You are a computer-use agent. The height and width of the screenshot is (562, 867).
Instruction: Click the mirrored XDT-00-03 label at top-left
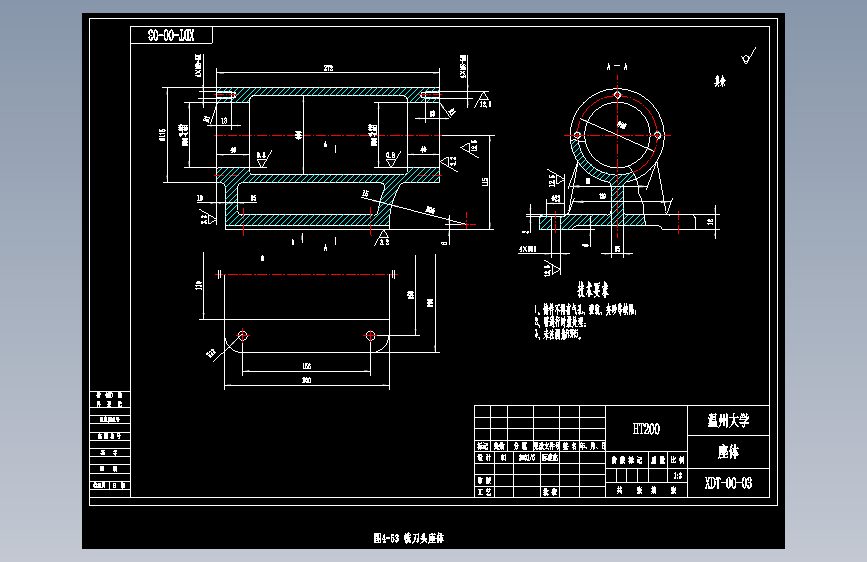171,35
